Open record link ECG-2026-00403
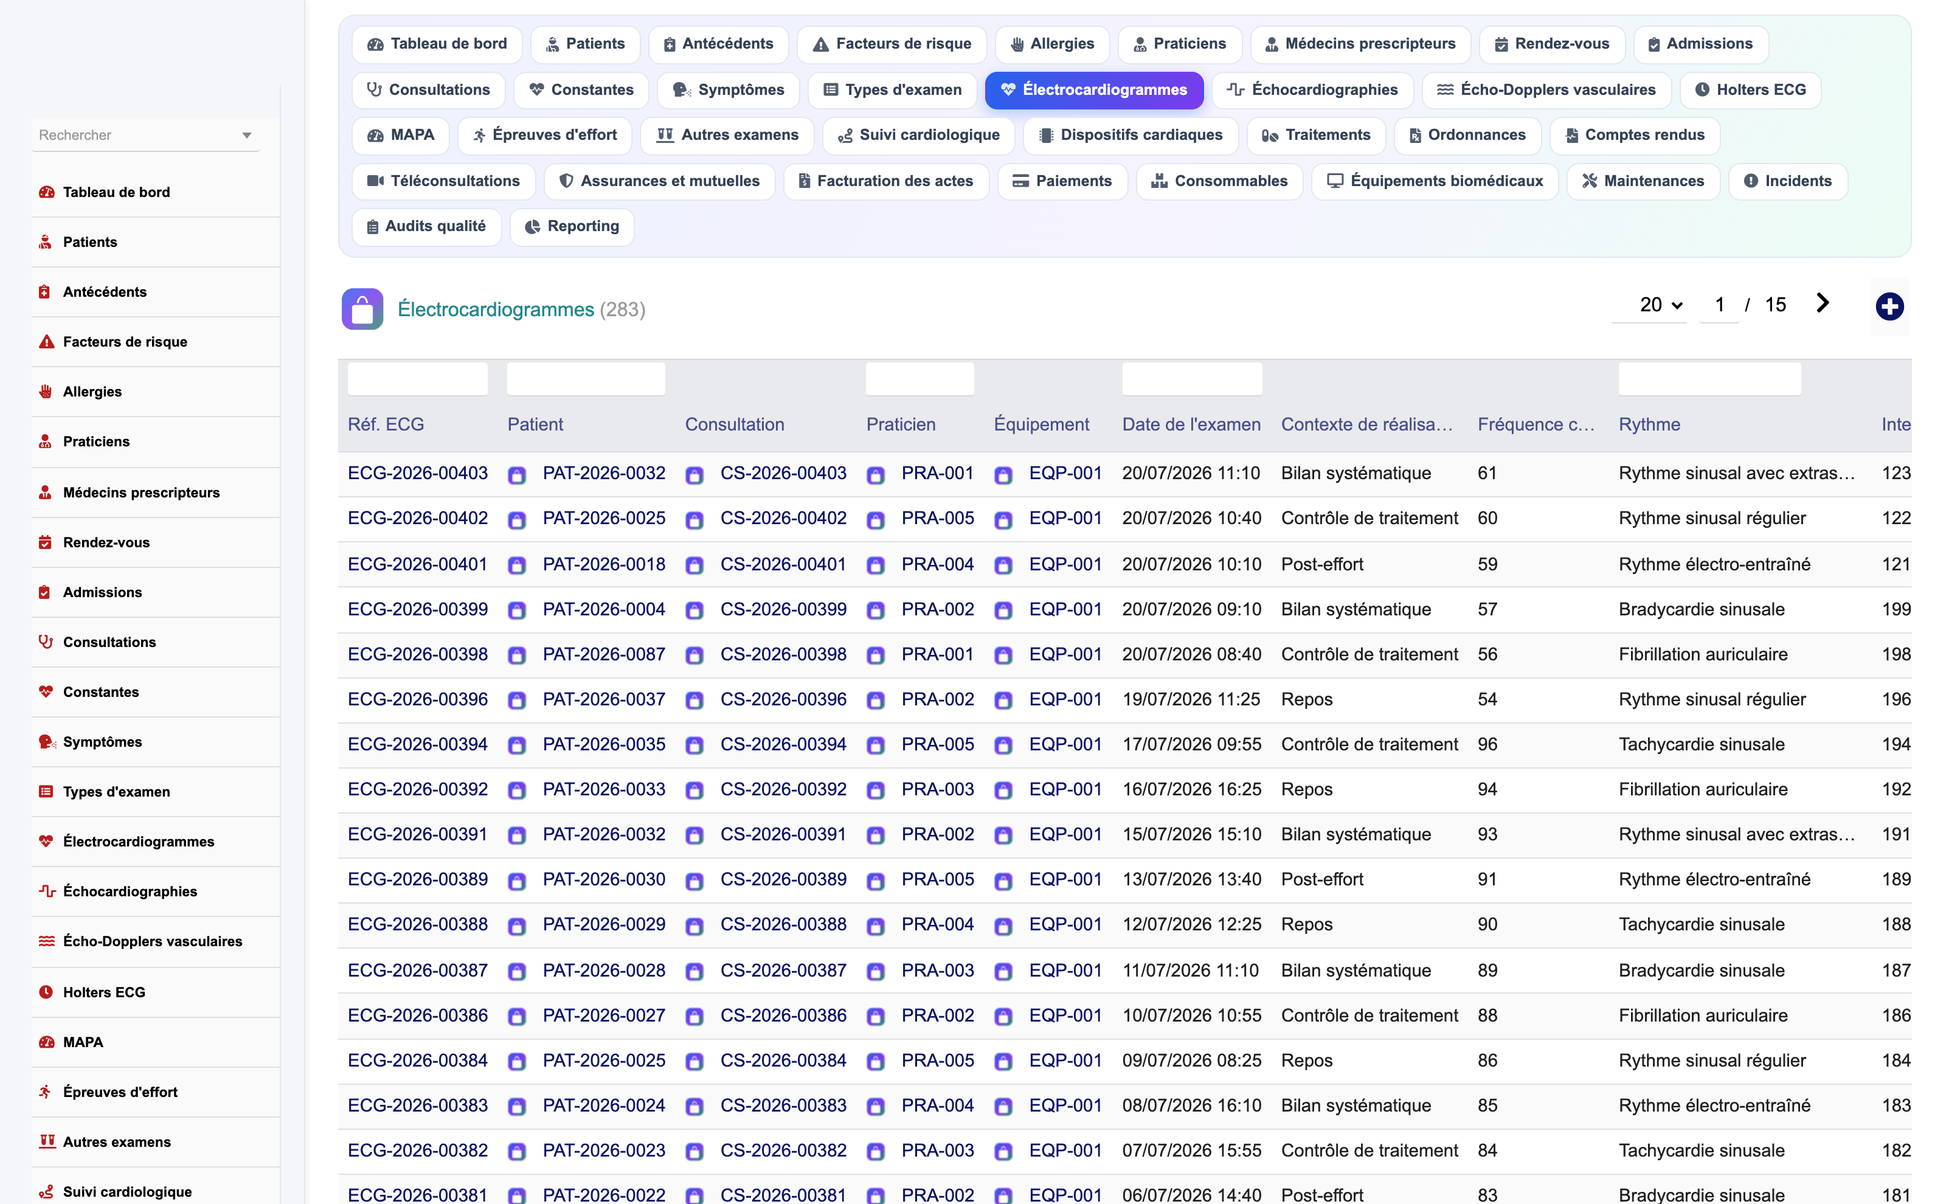Viewport: 1946px width, 1204px height. pos(418,473)
